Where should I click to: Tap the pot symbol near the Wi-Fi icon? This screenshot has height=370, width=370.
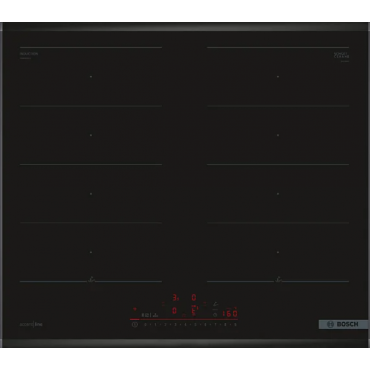pyautogui.click(x=155, y=315)
